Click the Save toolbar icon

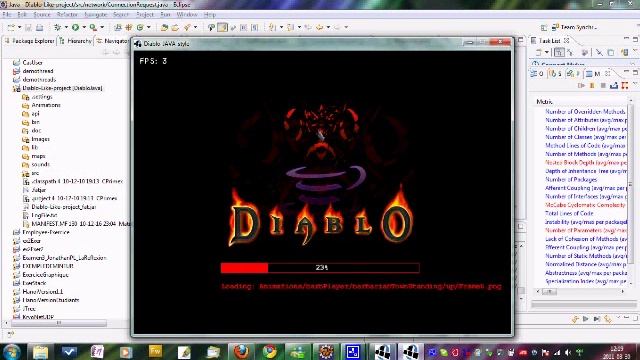(x=28, y=27)
